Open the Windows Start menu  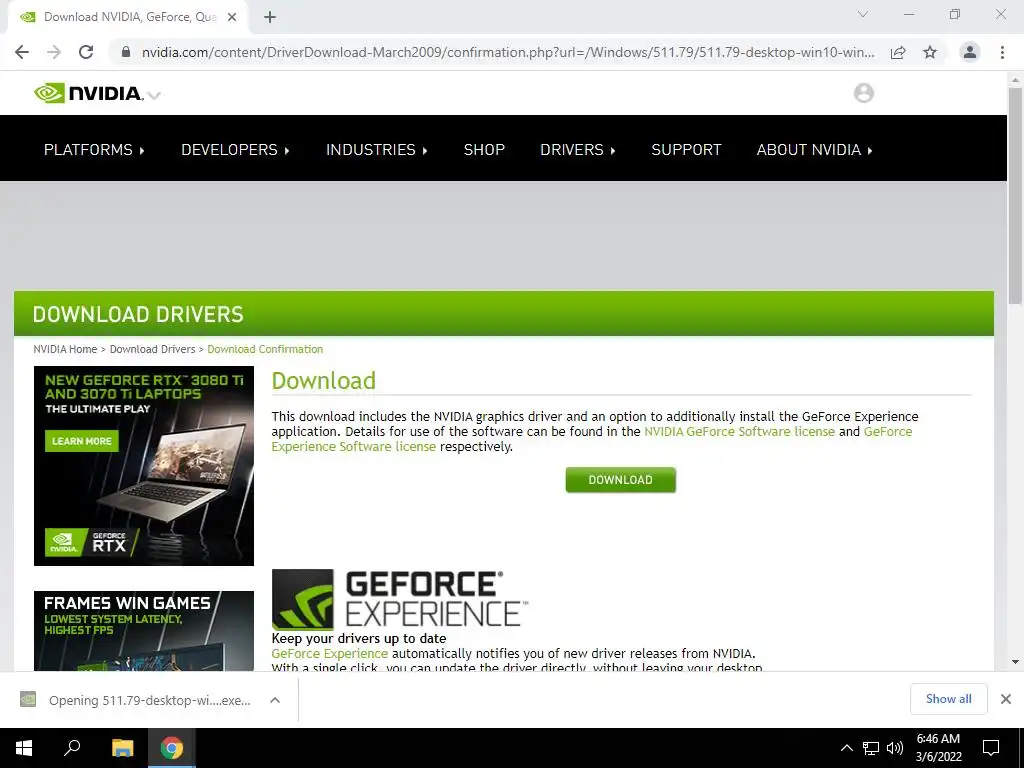24,748
